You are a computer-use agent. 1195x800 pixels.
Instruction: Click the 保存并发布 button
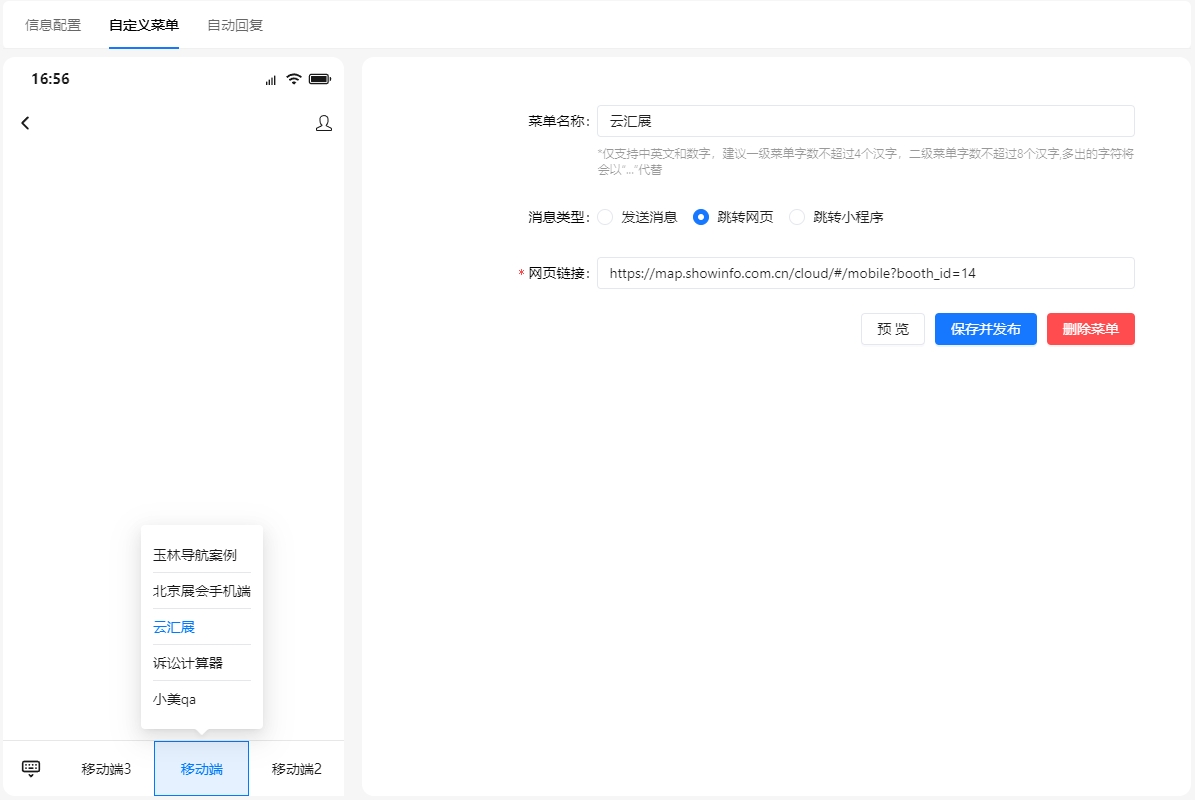point(985,329)
